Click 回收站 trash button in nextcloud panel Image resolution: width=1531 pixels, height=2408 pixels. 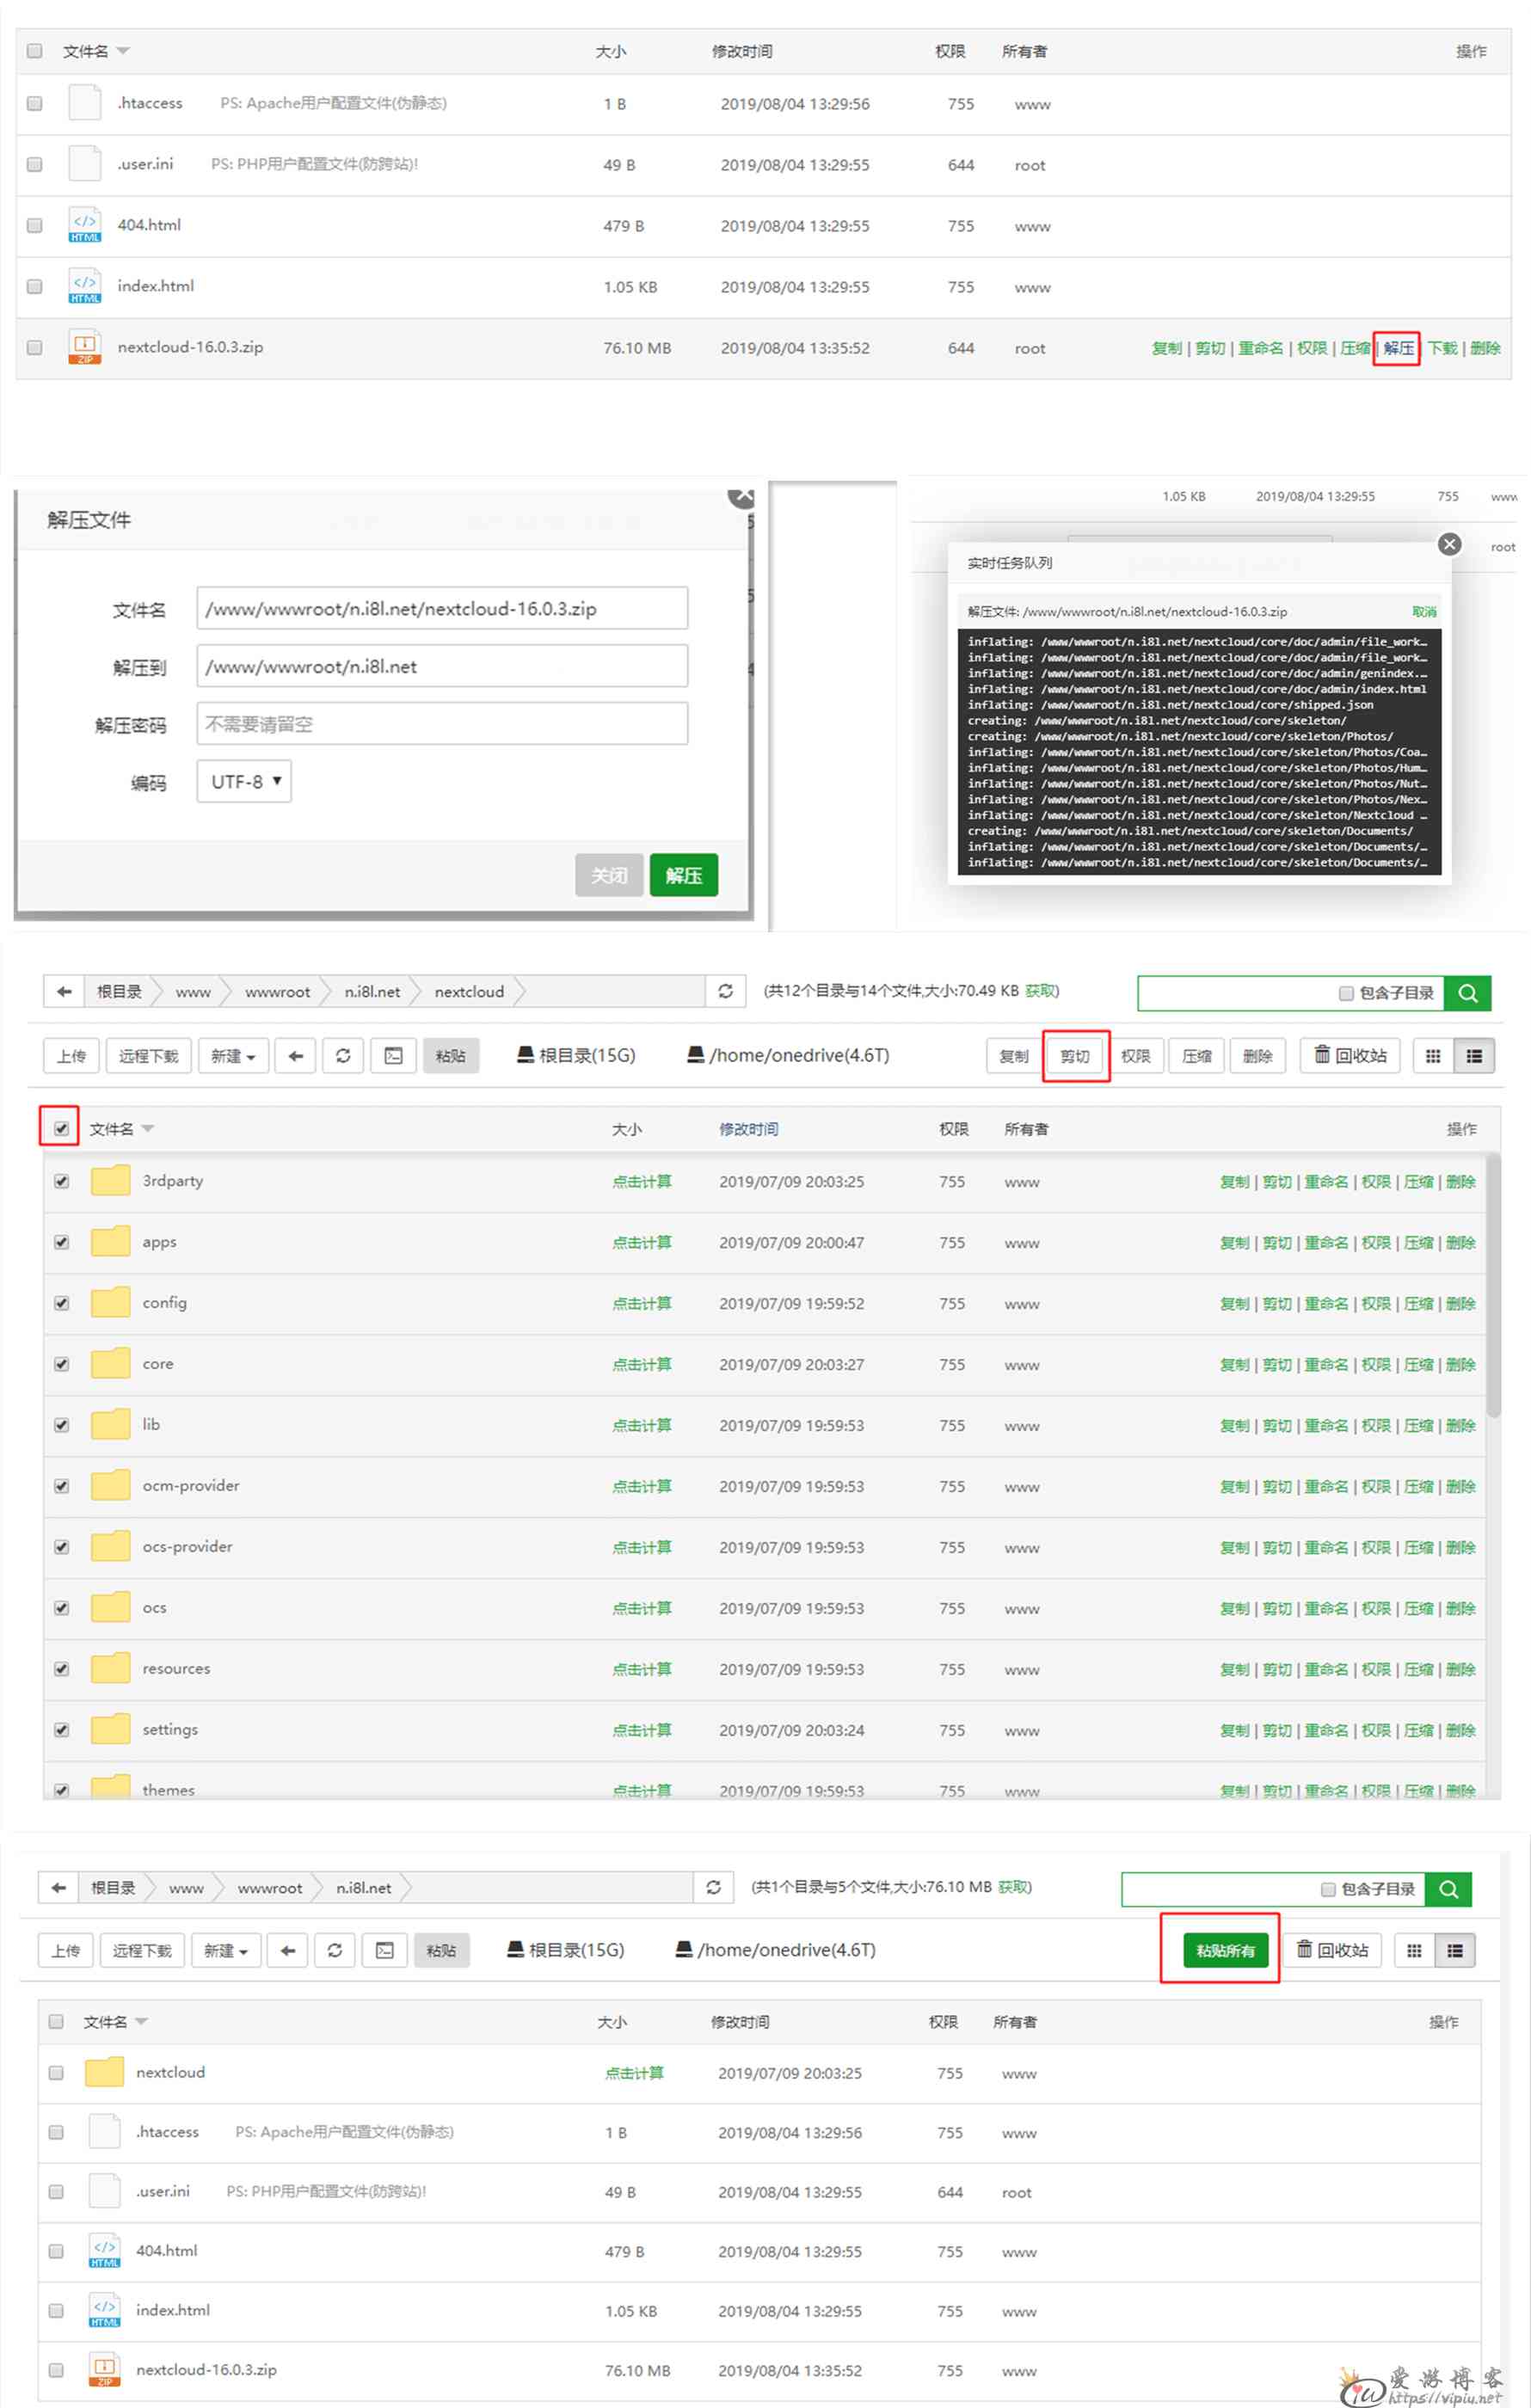click(x=1350, y=1056)
